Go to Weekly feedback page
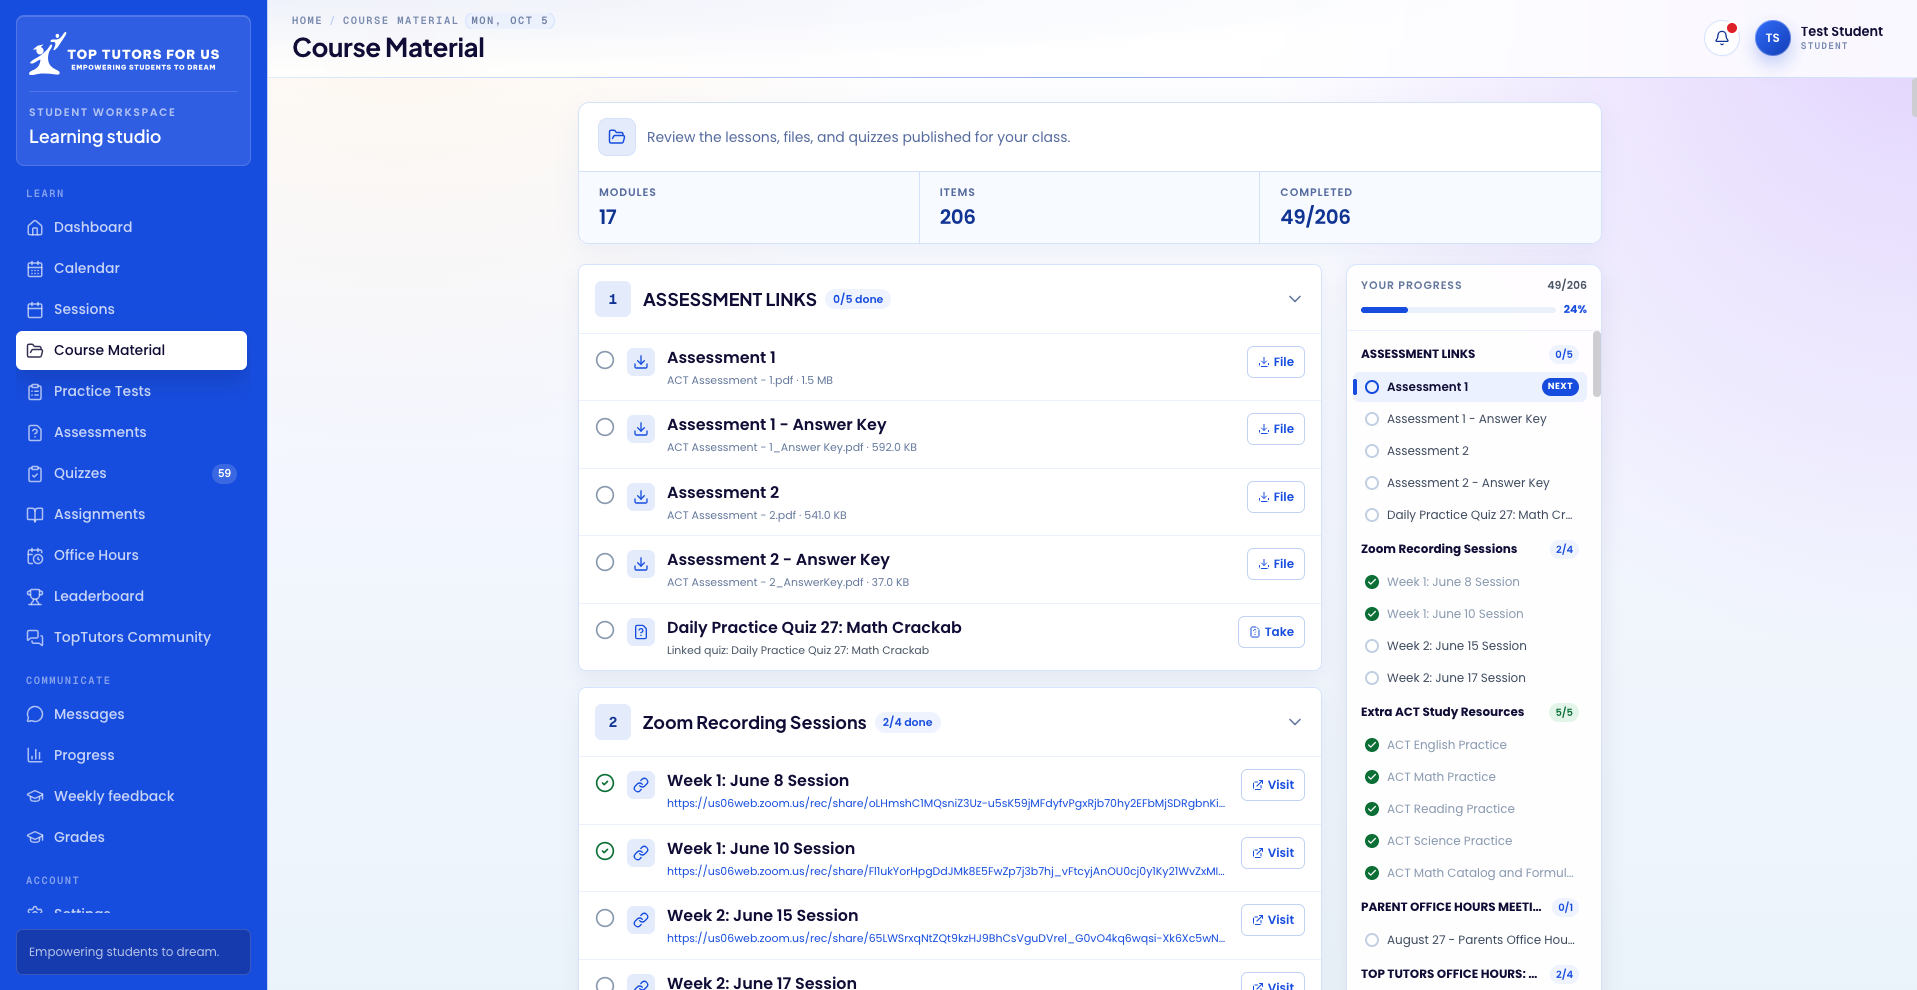This screenshot has width=1917, height=990. coord(131,796)
